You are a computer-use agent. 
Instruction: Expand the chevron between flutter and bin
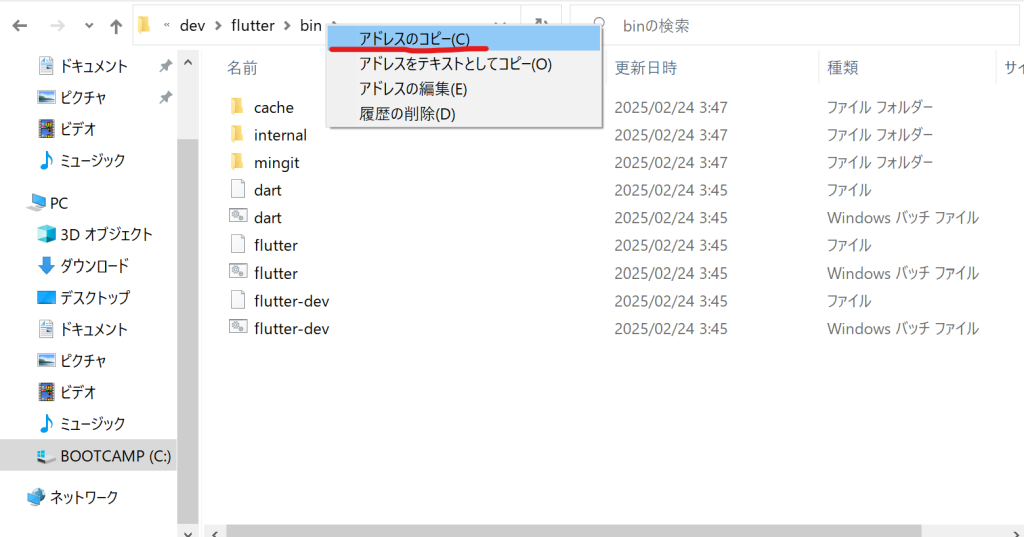click(287, 26)
